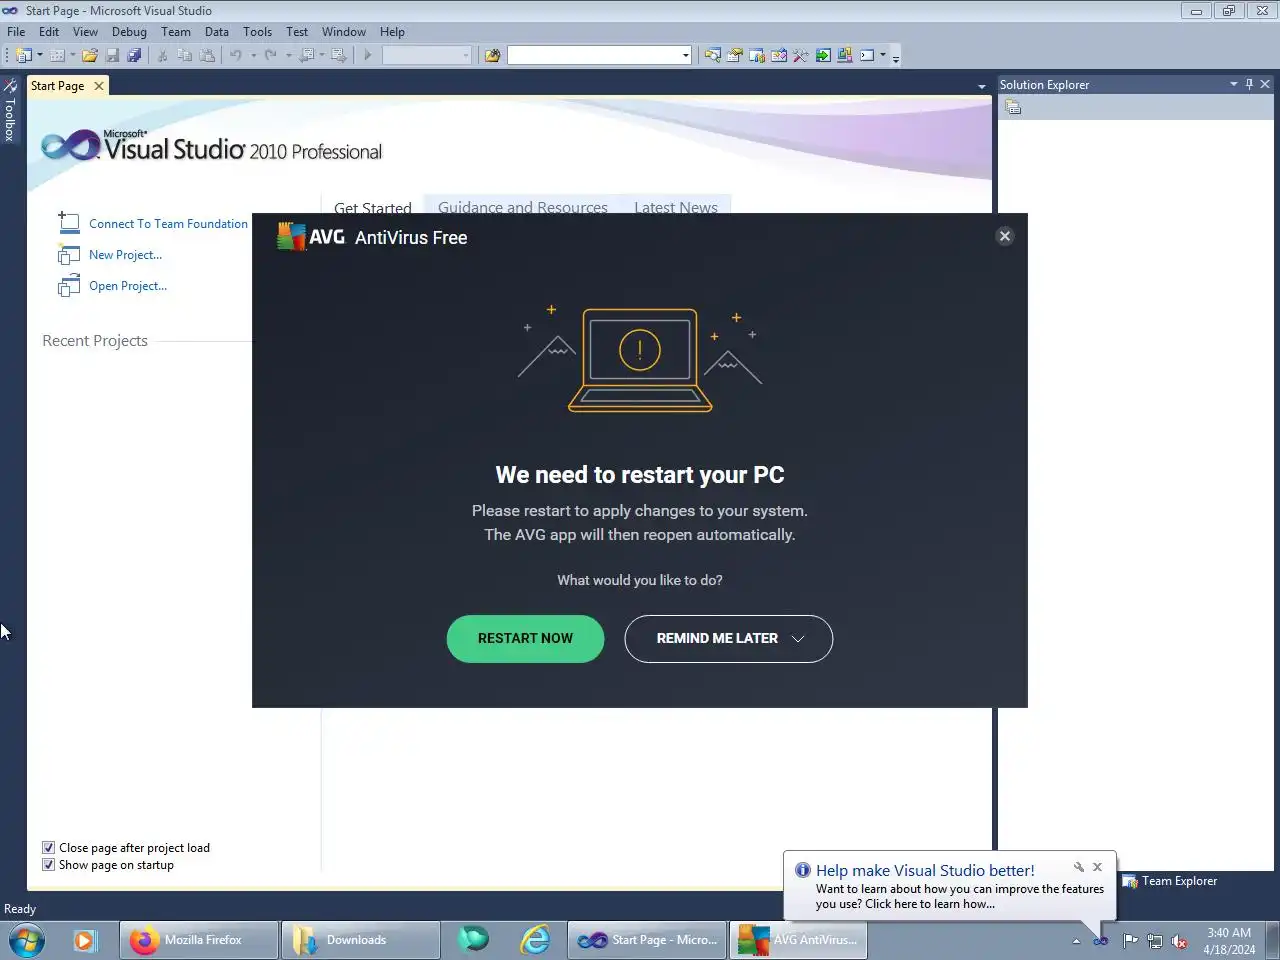Click the green arrow Start Page toolbar icon

823,55
